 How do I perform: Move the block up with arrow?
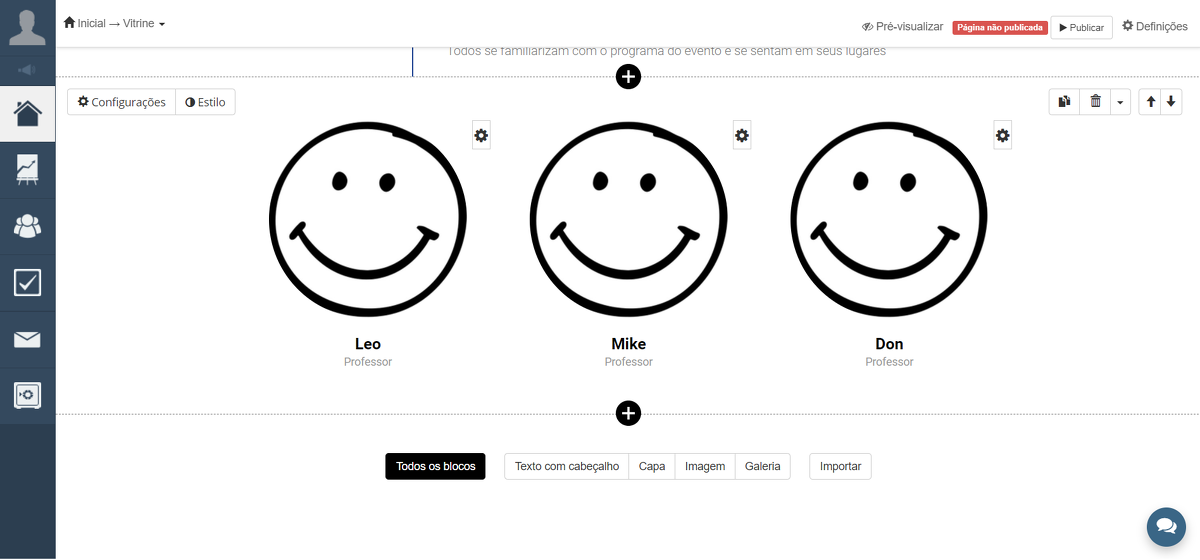click(x=1150, y=101)
